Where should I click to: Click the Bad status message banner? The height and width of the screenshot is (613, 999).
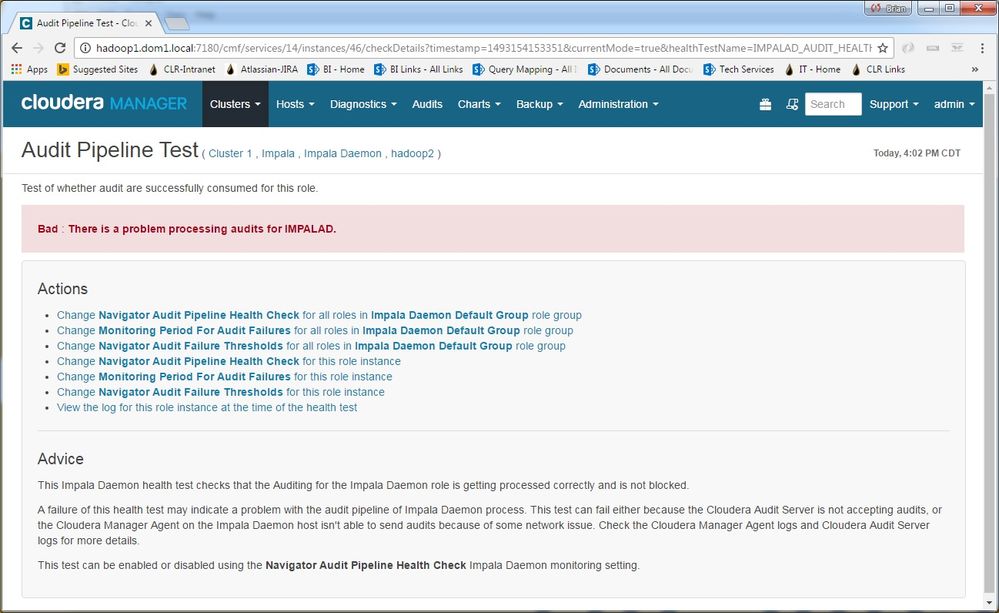point(492,229)
